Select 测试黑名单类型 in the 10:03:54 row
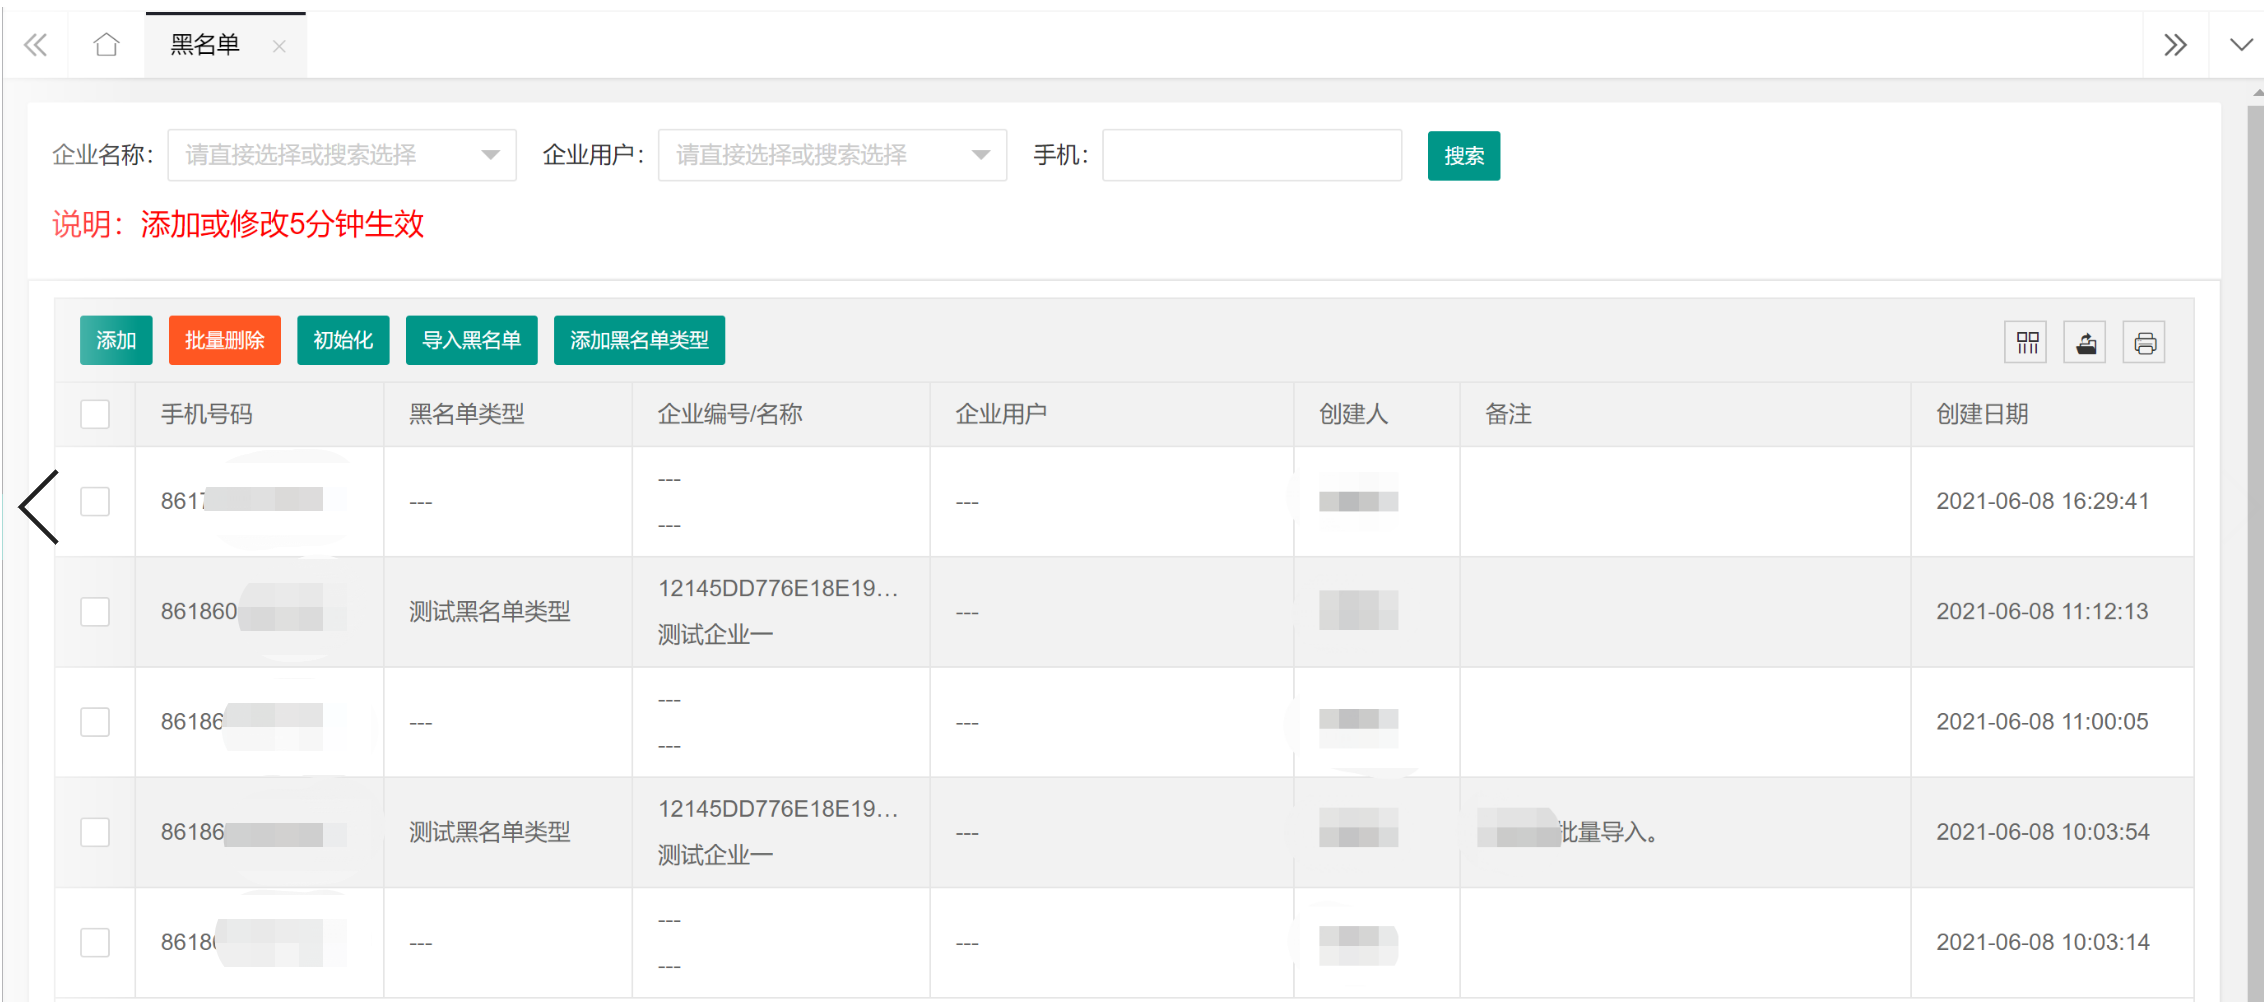2264x1002 pixels. pos(490,832)
